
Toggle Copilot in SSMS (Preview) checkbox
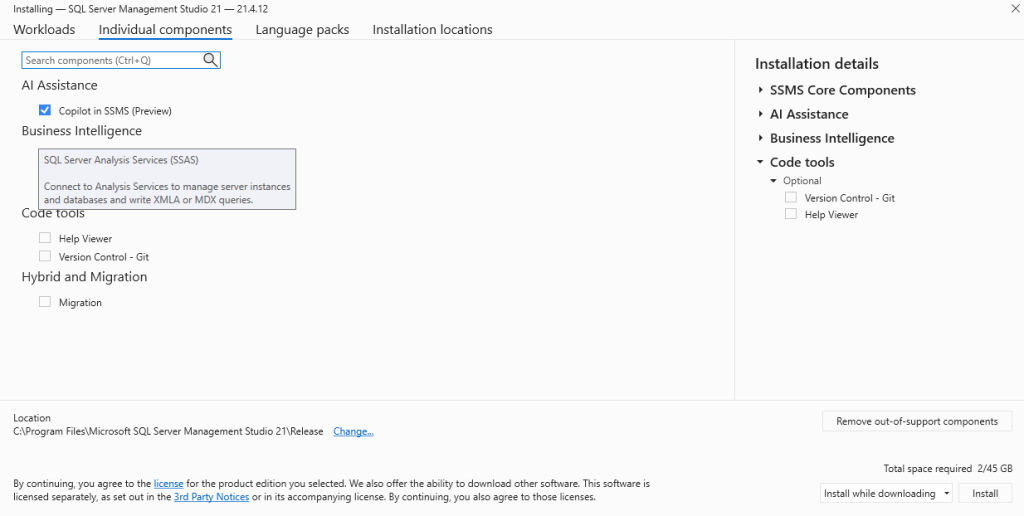(x=45, y=111)
